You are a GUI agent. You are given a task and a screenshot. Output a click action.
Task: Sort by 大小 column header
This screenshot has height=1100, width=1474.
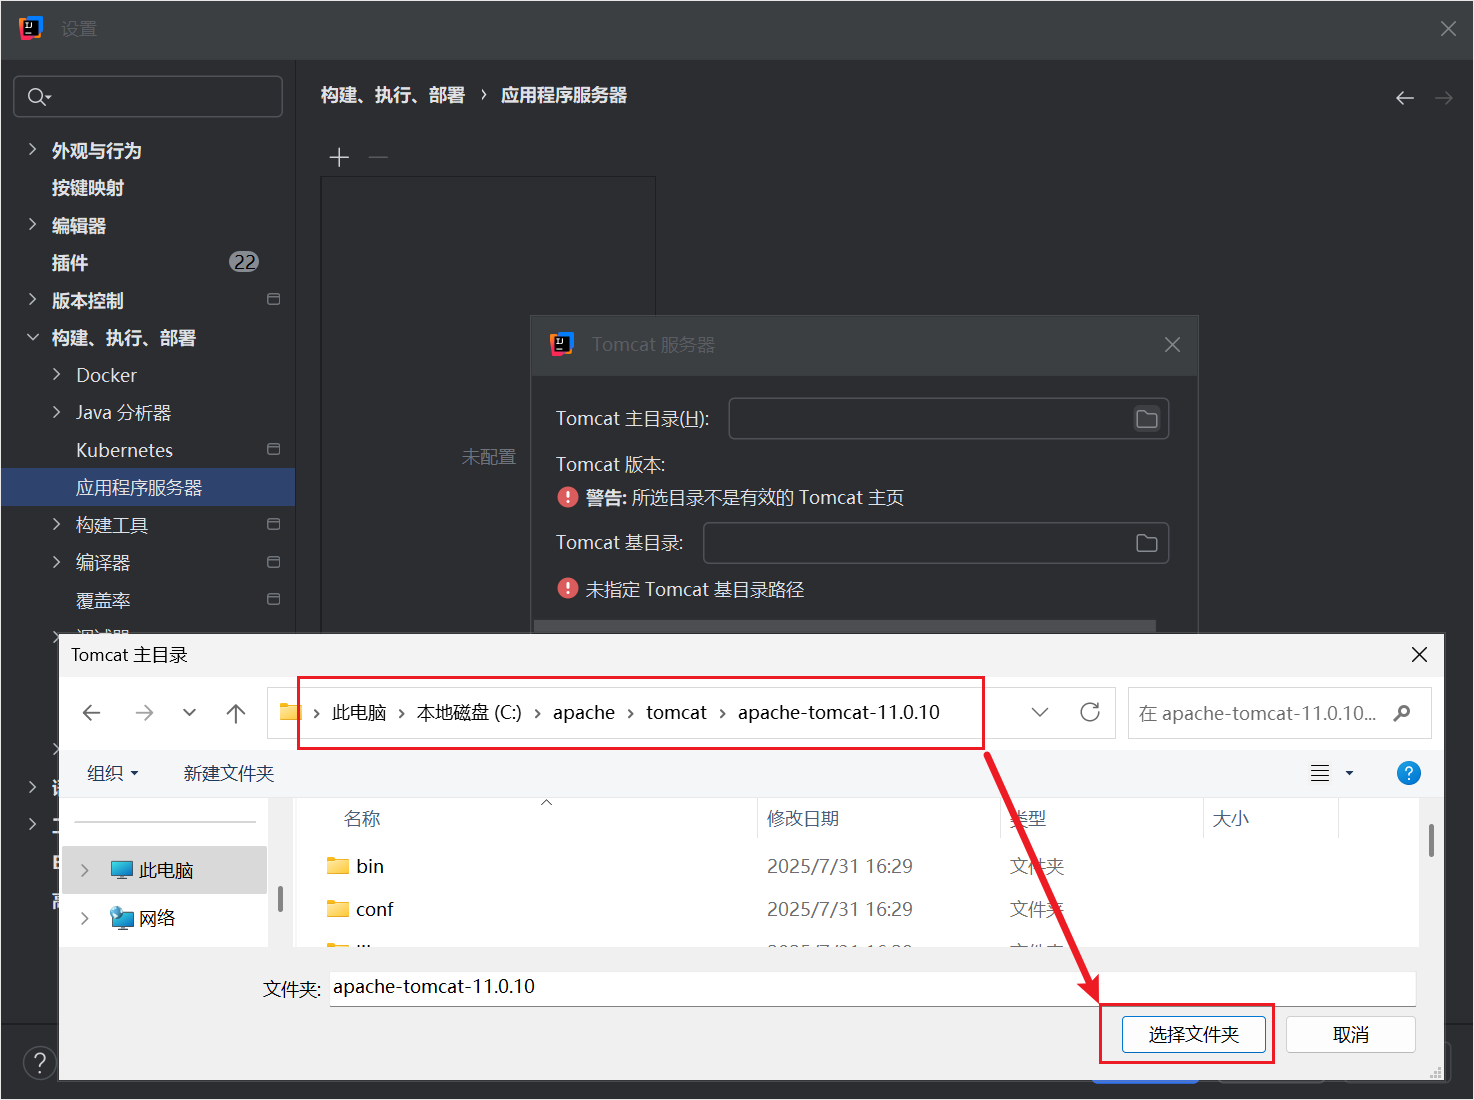[x=1231, y=819]
